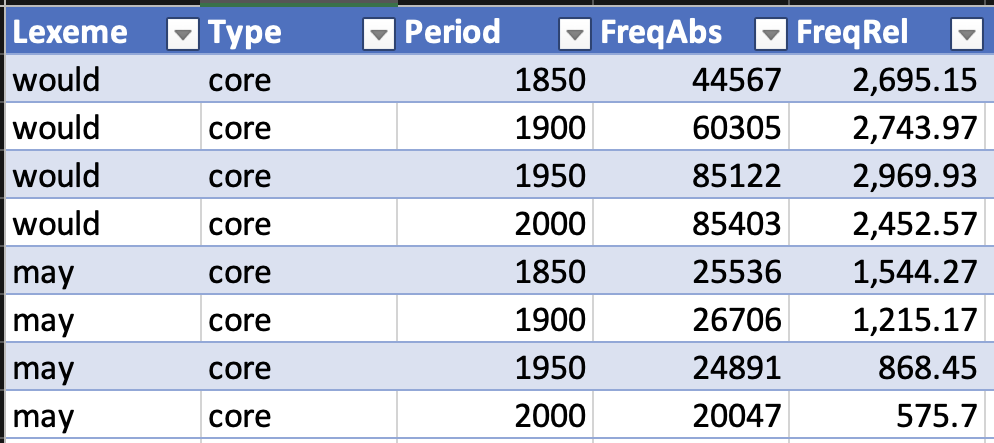
Task: Click the FreqRel cell 1,215.17
Action: click(909, 320)
